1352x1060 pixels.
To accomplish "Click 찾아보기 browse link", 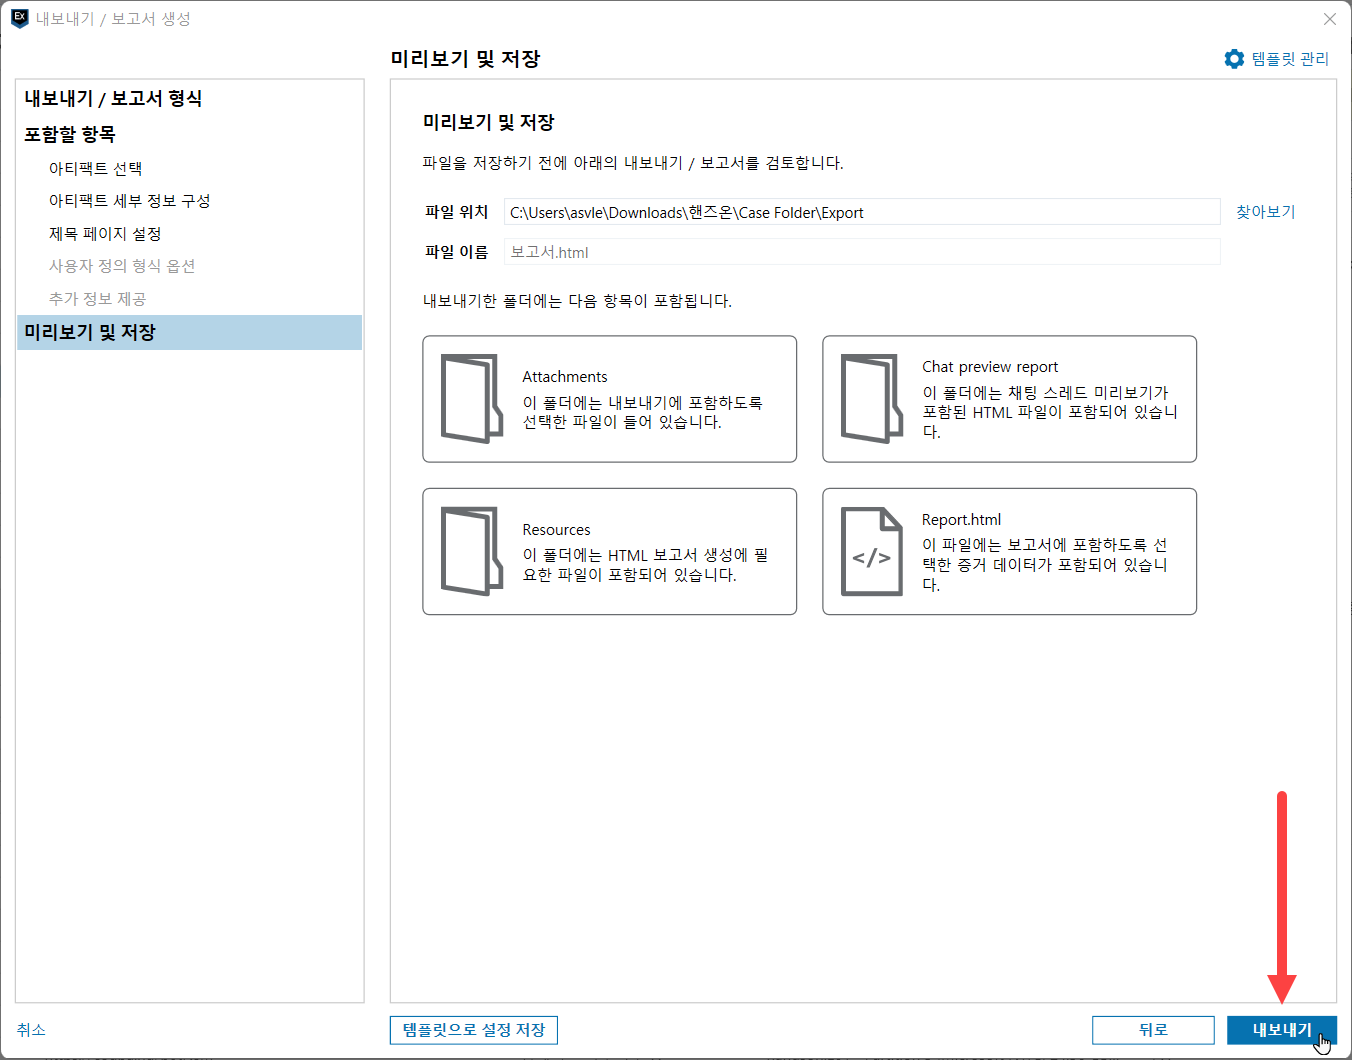I will pos(1265,212).
